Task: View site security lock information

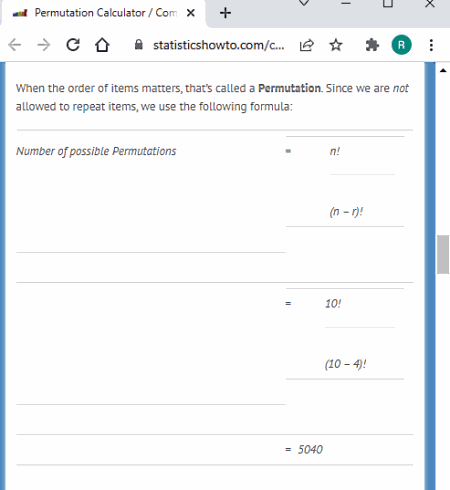Action: [x=139, y=45]
